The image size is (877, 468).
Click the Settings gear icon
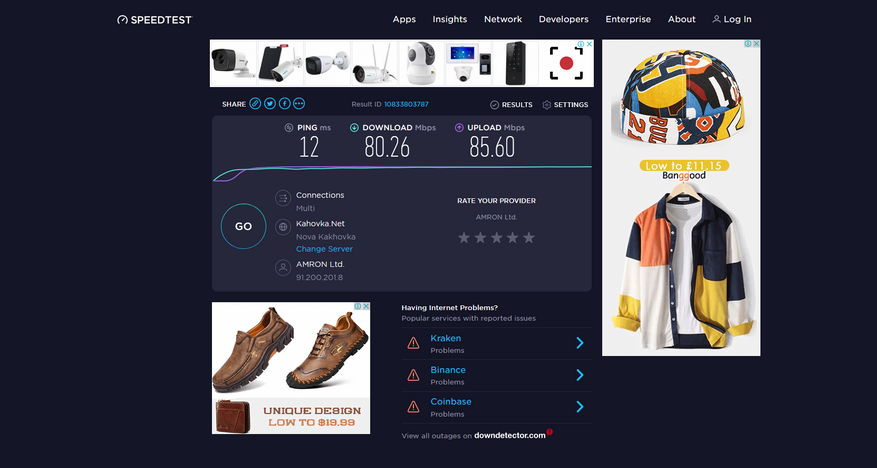coord(547,105)
